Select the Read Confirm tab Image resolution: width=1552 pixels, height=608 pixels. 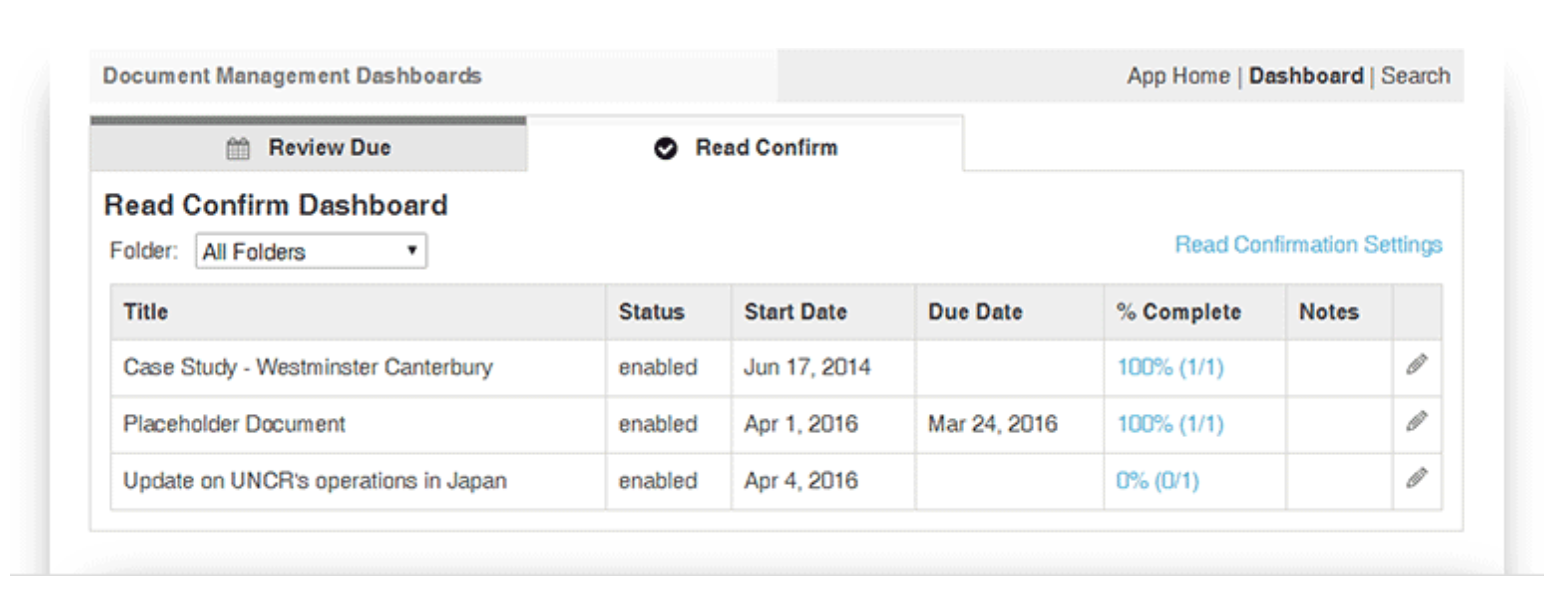(745, 148)
